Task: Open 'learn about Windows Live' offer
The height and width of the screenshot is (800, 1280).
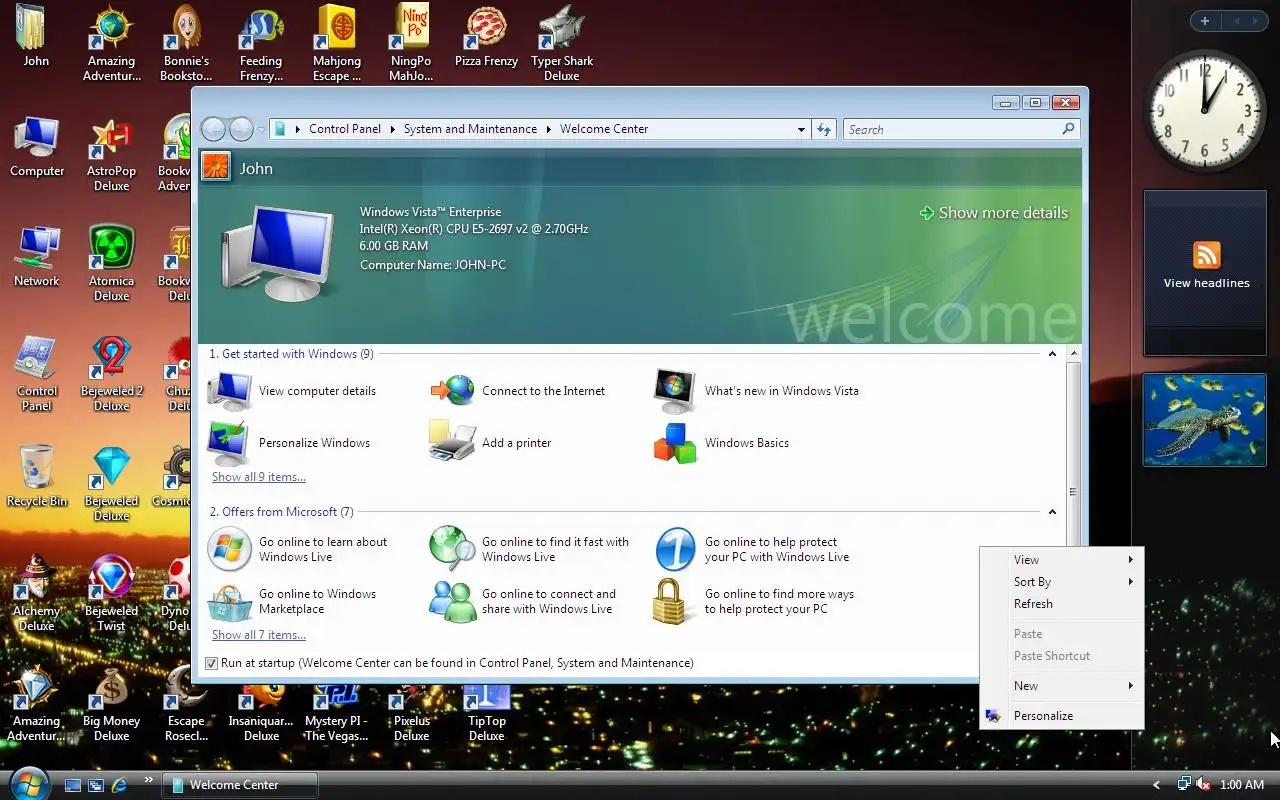Action: pyautogui.click(x=298, y=549)
